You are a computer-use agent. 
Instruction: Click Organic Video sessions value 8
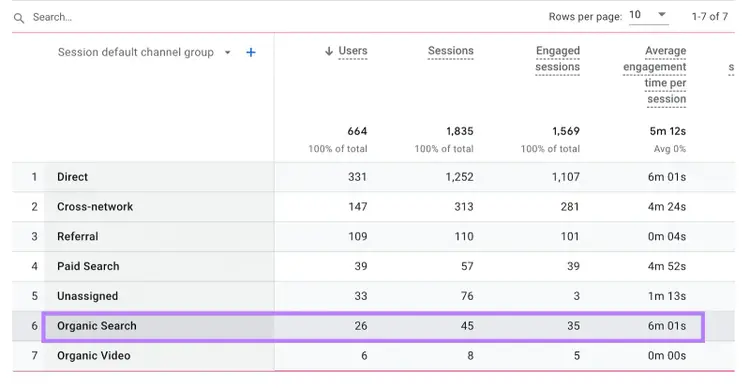(x=471, y=355)
